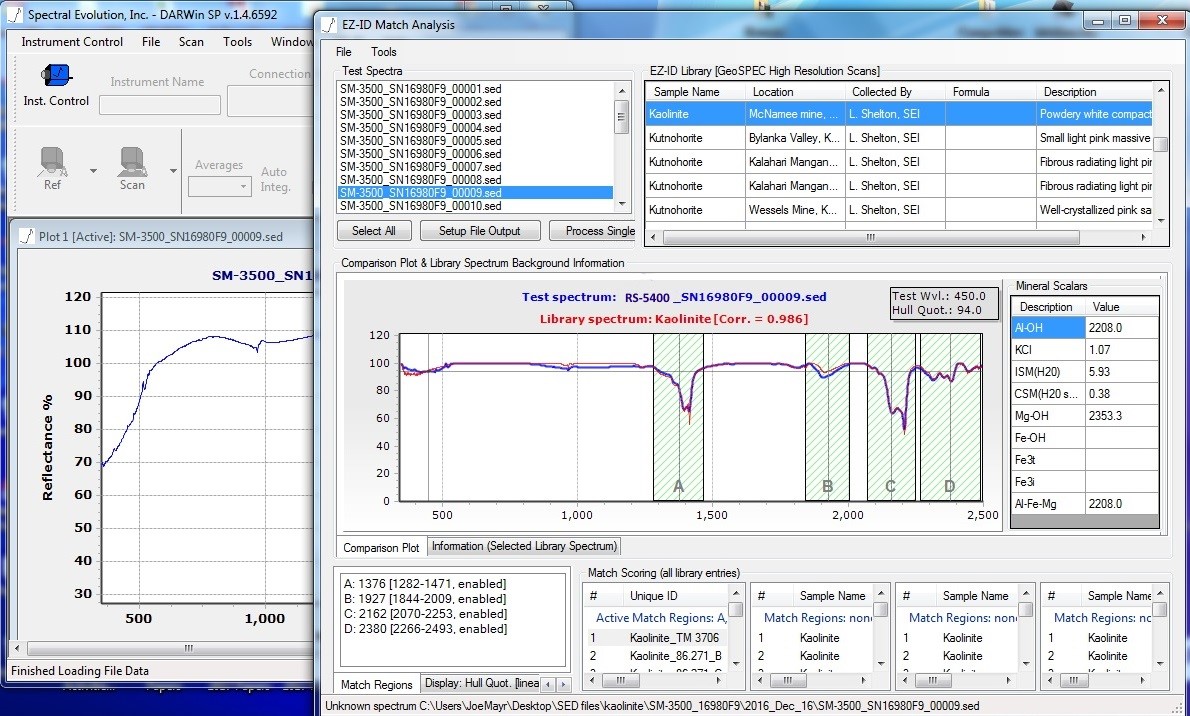The image size is (1190, 716).
Task: Maximize the EZ-ID Match Analysis window
Action: coord(1125,20)
